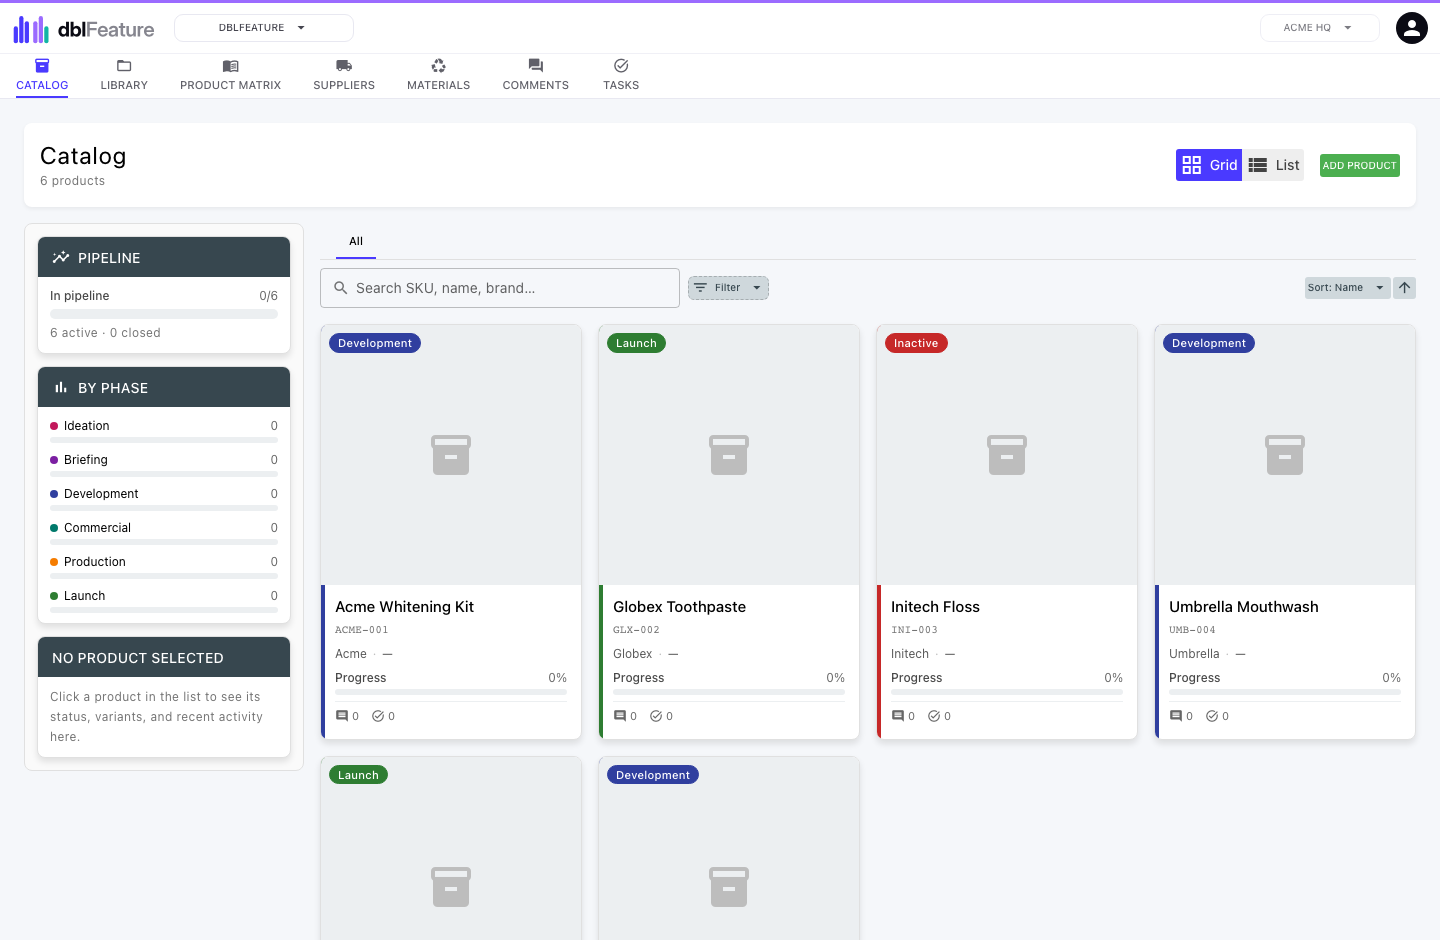Open comments on Umbrella Mouthwash

(x=1181, y=716)
